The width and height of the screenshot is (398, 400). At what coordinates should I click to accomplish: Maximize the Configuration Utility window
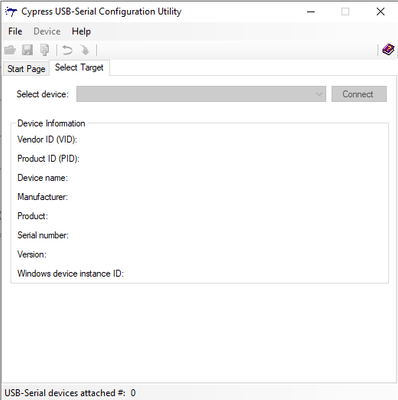click(x=345, y=12)
